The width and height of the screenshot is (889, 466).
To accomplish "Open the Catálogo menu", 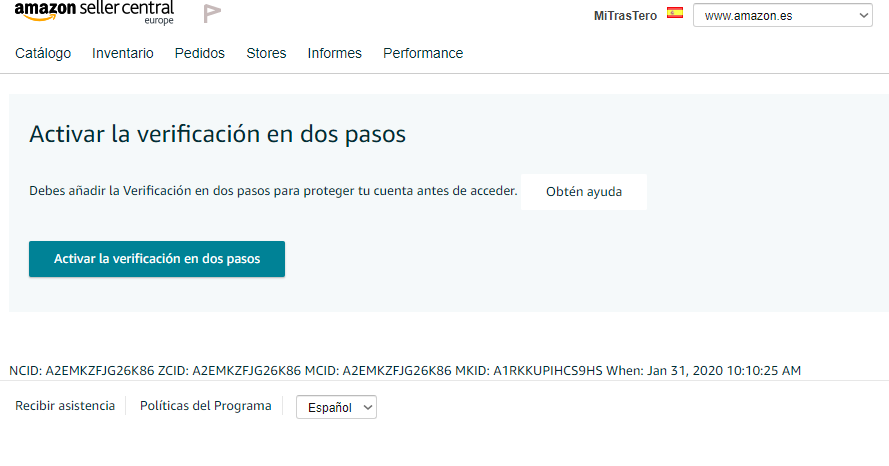I will [43, 53].
